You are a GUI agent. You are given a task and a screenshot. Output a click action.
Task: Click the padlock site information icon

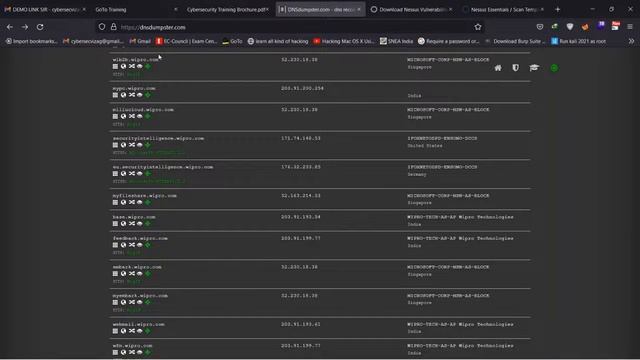[x=113, y=27]
